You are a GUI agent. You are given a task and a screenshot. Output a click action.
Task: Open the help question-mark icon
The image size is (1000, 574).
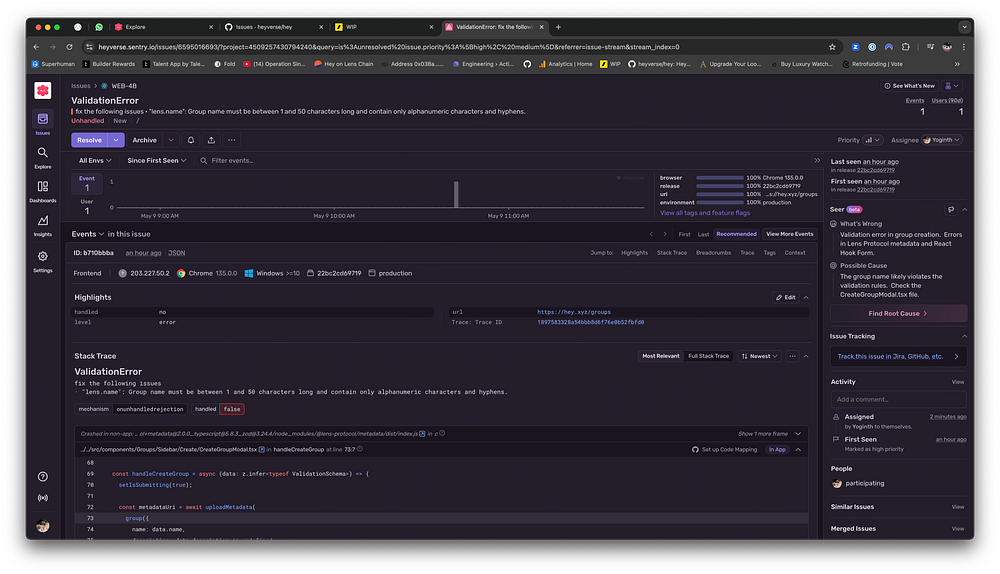43,476
